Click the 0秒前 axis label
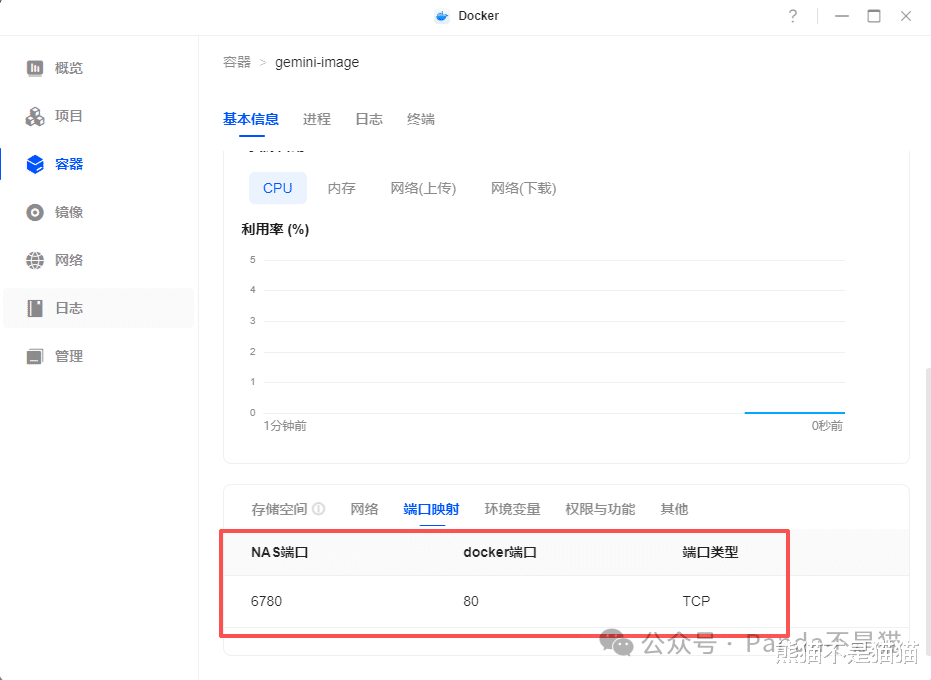Image resolution: width=931 pixels, height=680 pixels. click(827, 426)
